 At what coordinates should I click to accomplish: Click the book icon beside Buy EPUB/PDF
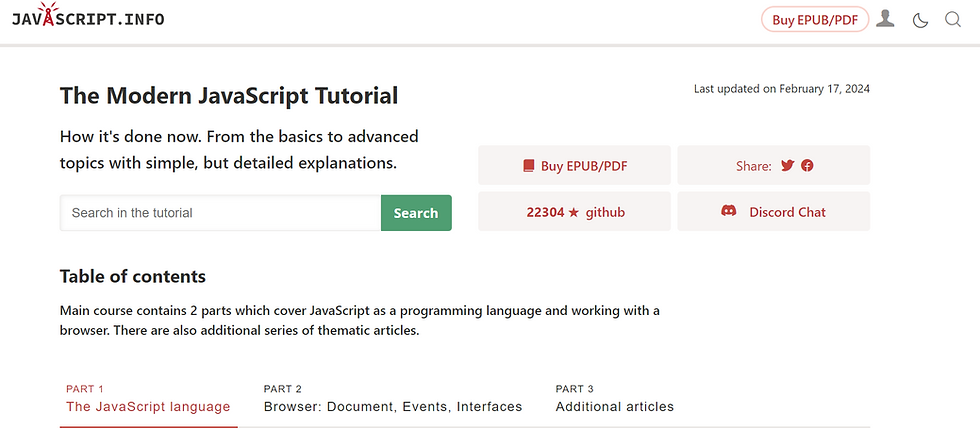[x=529, y=166]
